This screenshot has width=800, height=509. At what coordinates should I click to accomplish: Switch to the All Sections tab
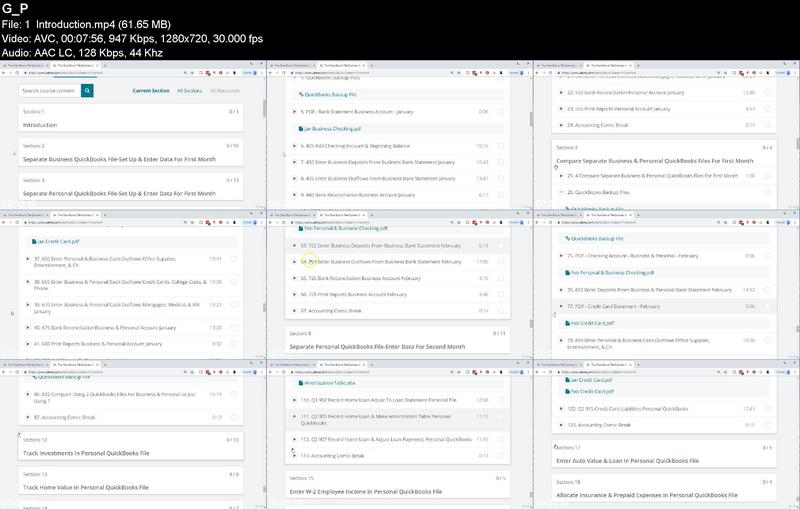tap(190, 91)
